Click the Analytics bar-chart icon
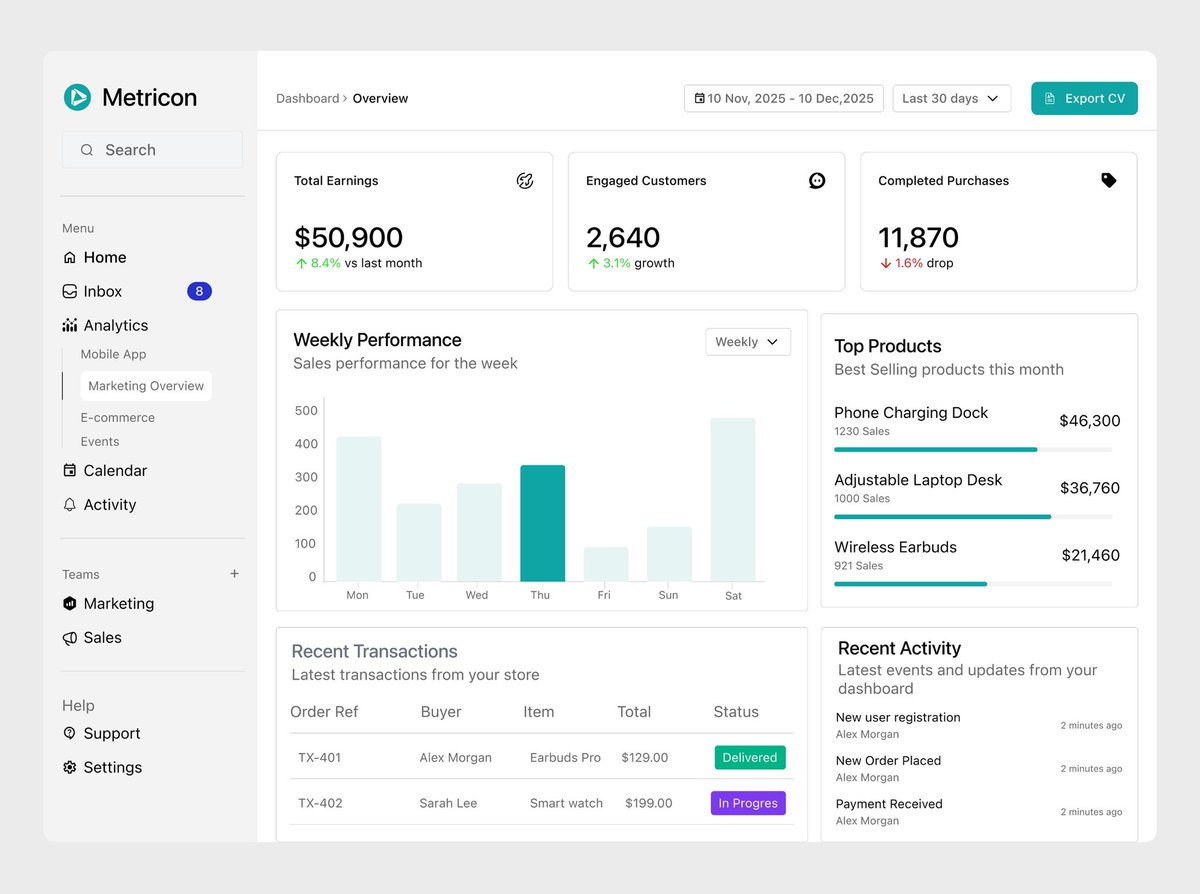Viewport: 1200px width, 894px height. click(69, 326)
